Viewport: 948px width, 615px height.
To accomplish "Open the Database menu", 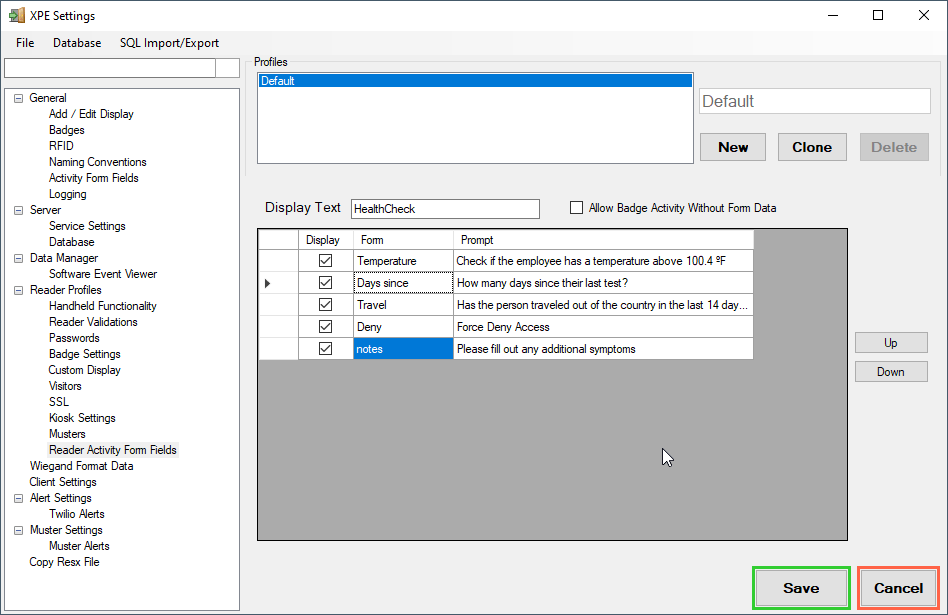I will pyautogui.click(x=77, y=43).
